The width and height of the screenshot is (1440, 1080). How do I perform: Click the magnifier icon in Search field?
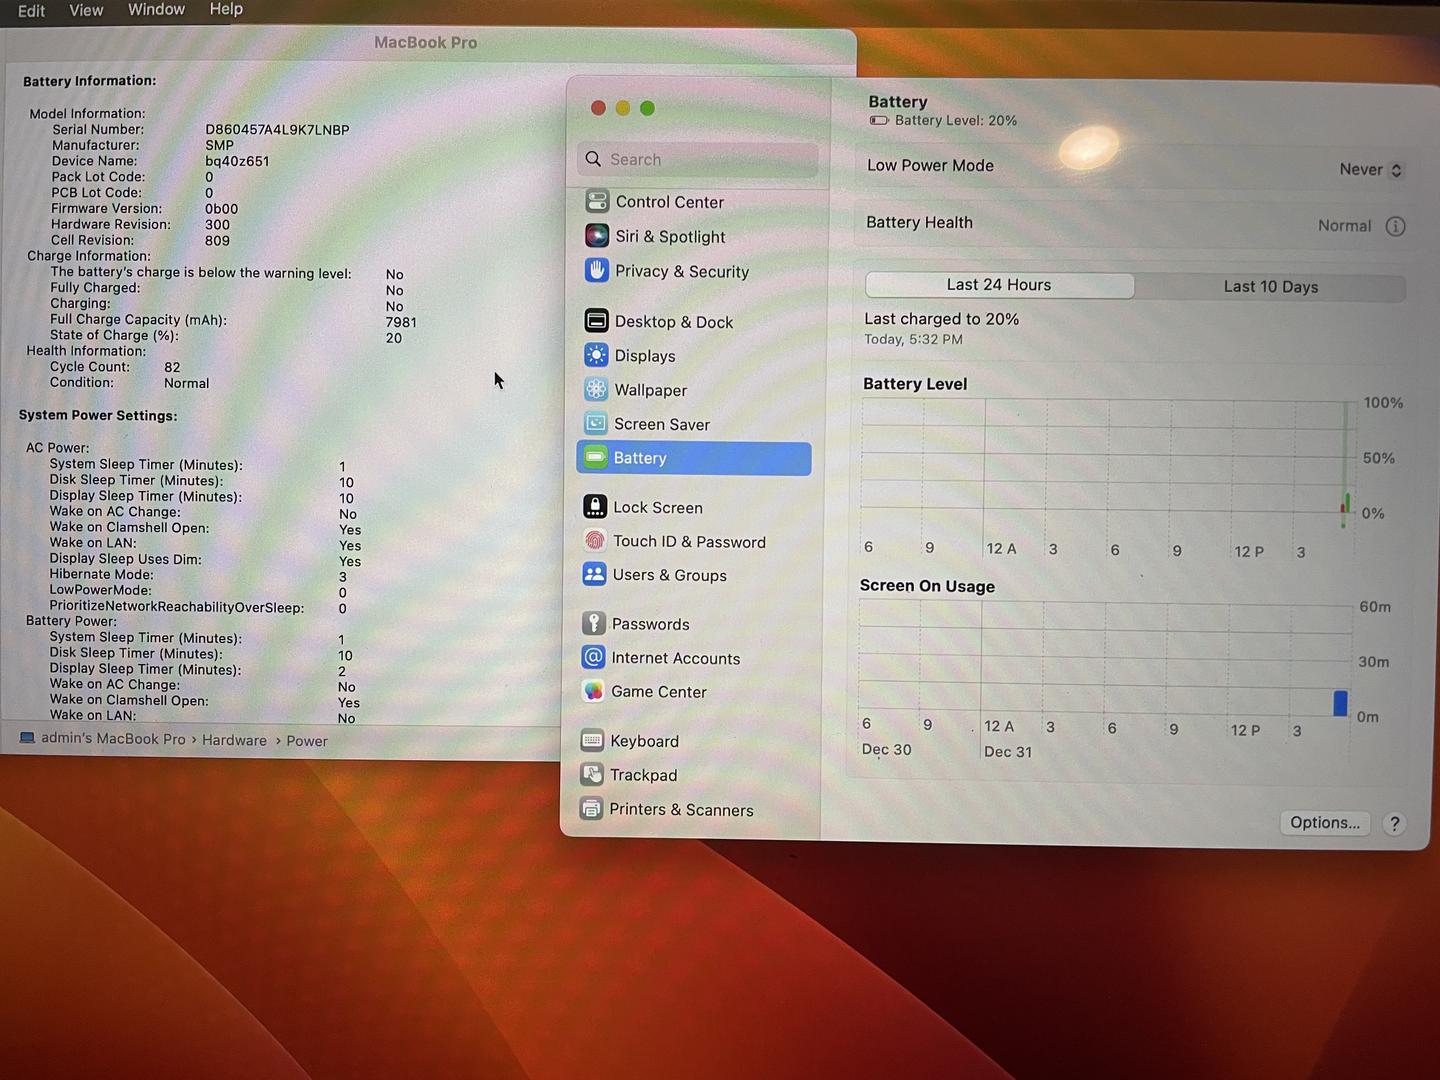pyautogui.click(x=593, y=159)
